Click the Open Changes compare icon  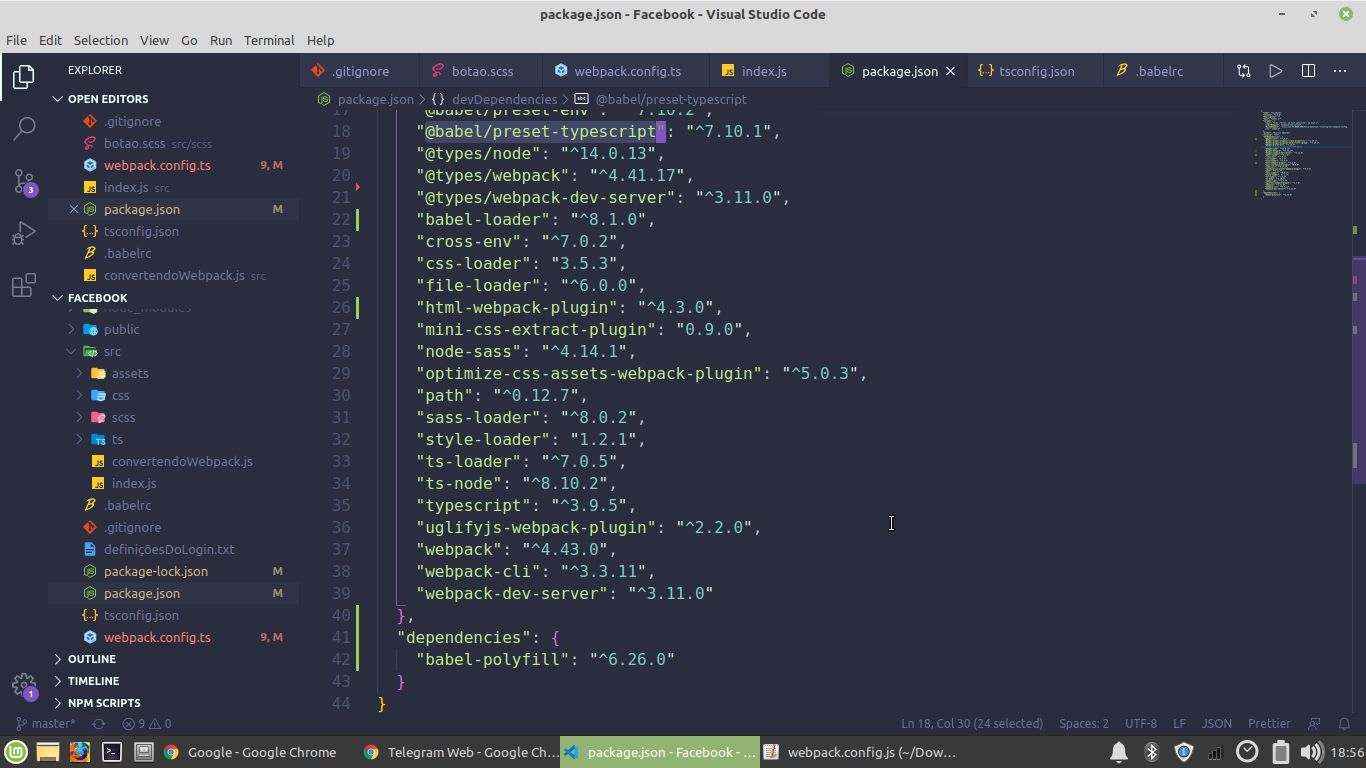1243,71
